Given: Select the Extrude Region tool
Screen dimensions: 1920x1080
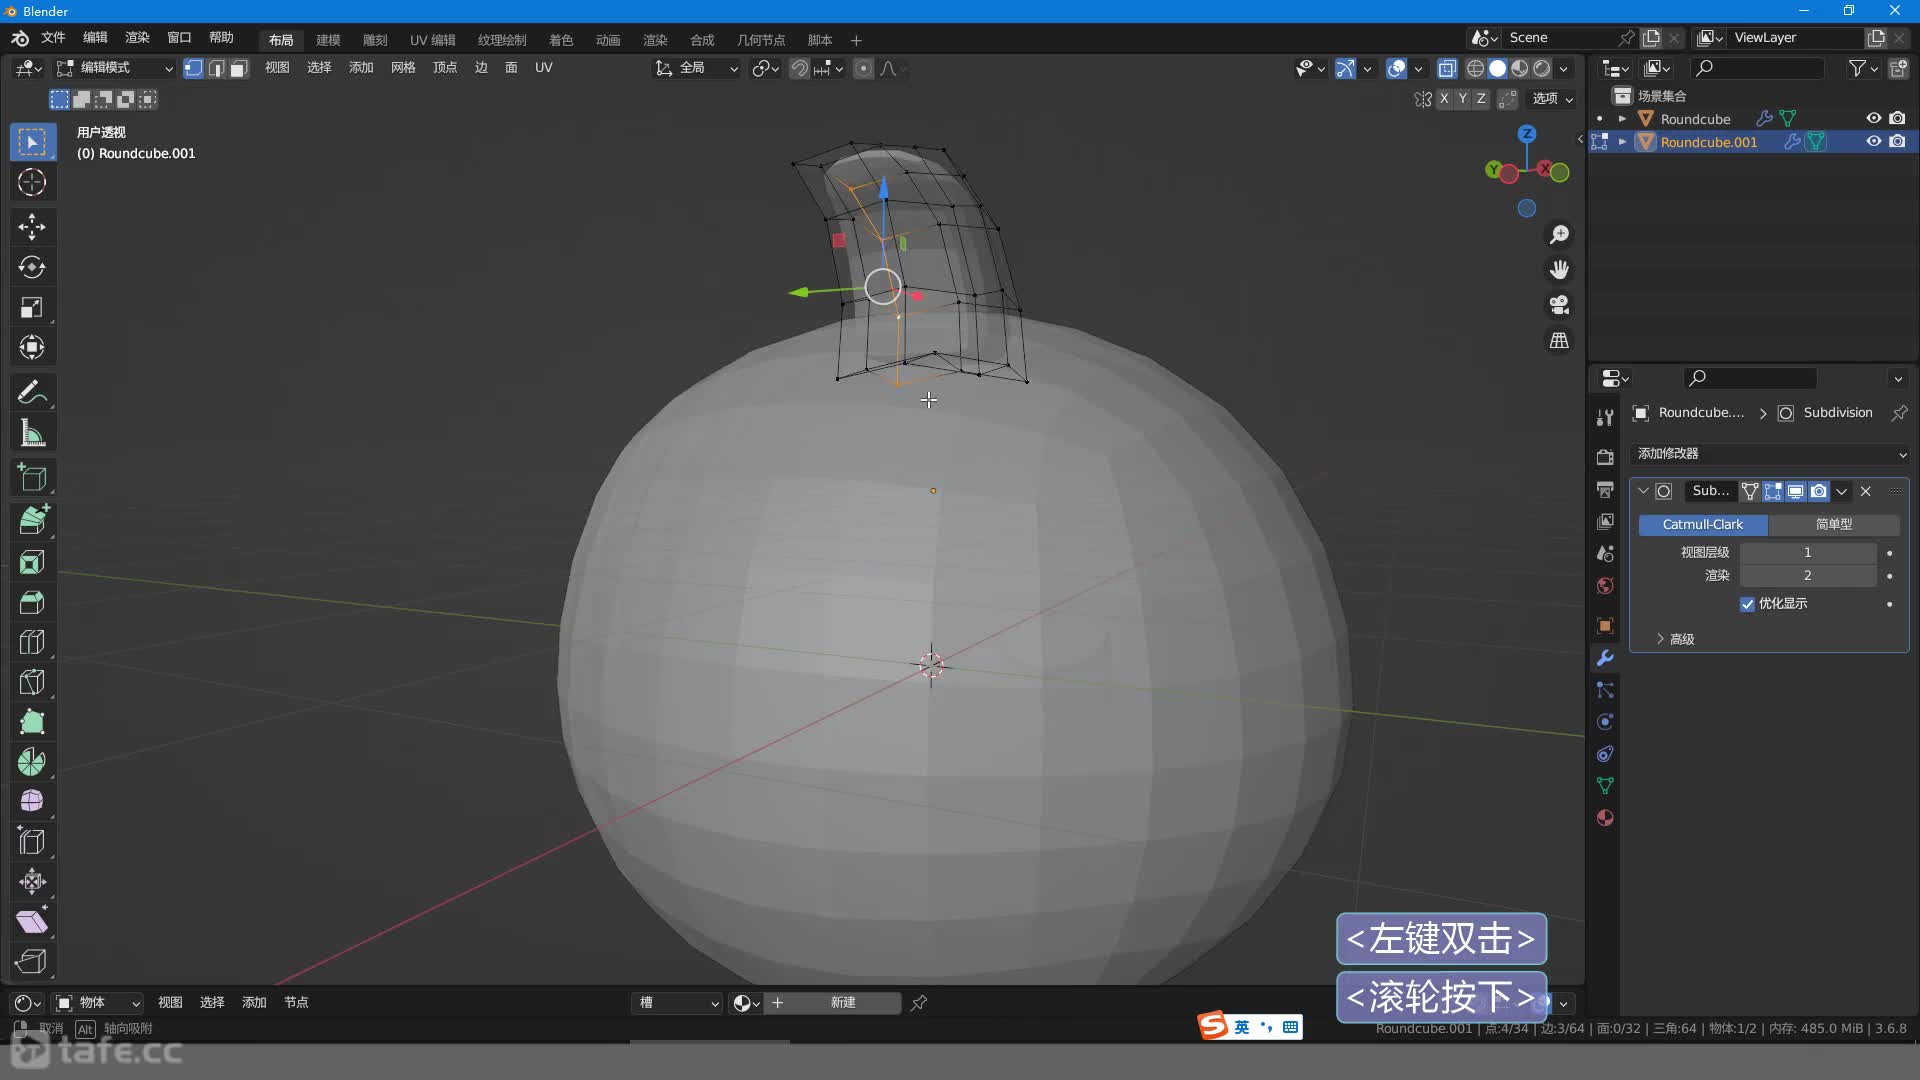Looking at the screenshot, I should point(32,520).
